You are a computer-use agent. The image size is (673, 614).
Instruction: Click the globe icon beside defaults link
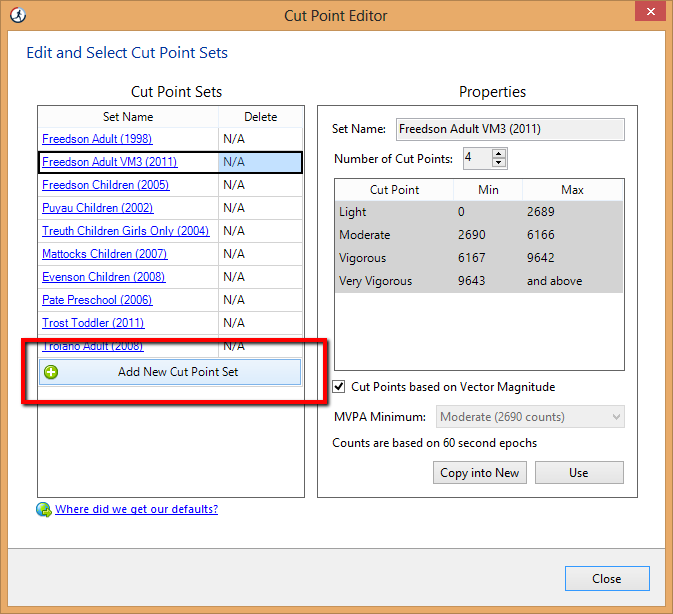click(x=43, y=509)
